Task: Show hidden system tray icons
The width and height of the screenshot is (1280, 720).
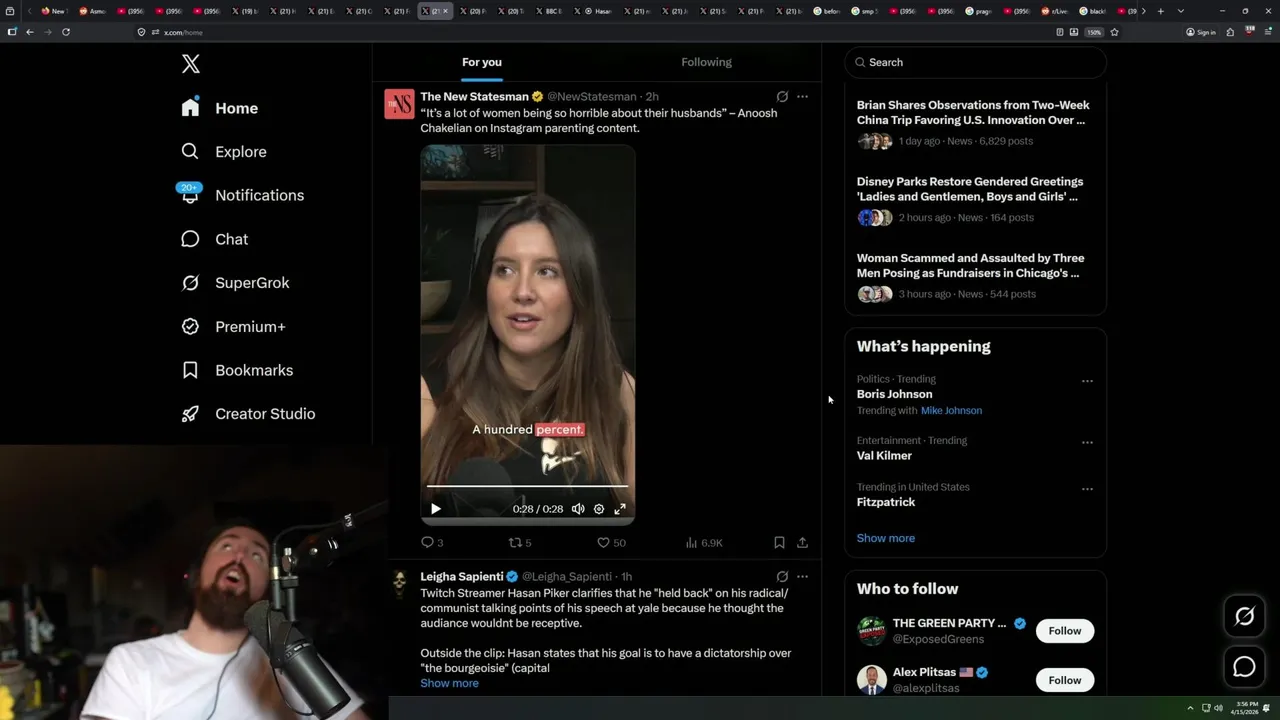Action: pyautogui.click(x=1190, y=708)
